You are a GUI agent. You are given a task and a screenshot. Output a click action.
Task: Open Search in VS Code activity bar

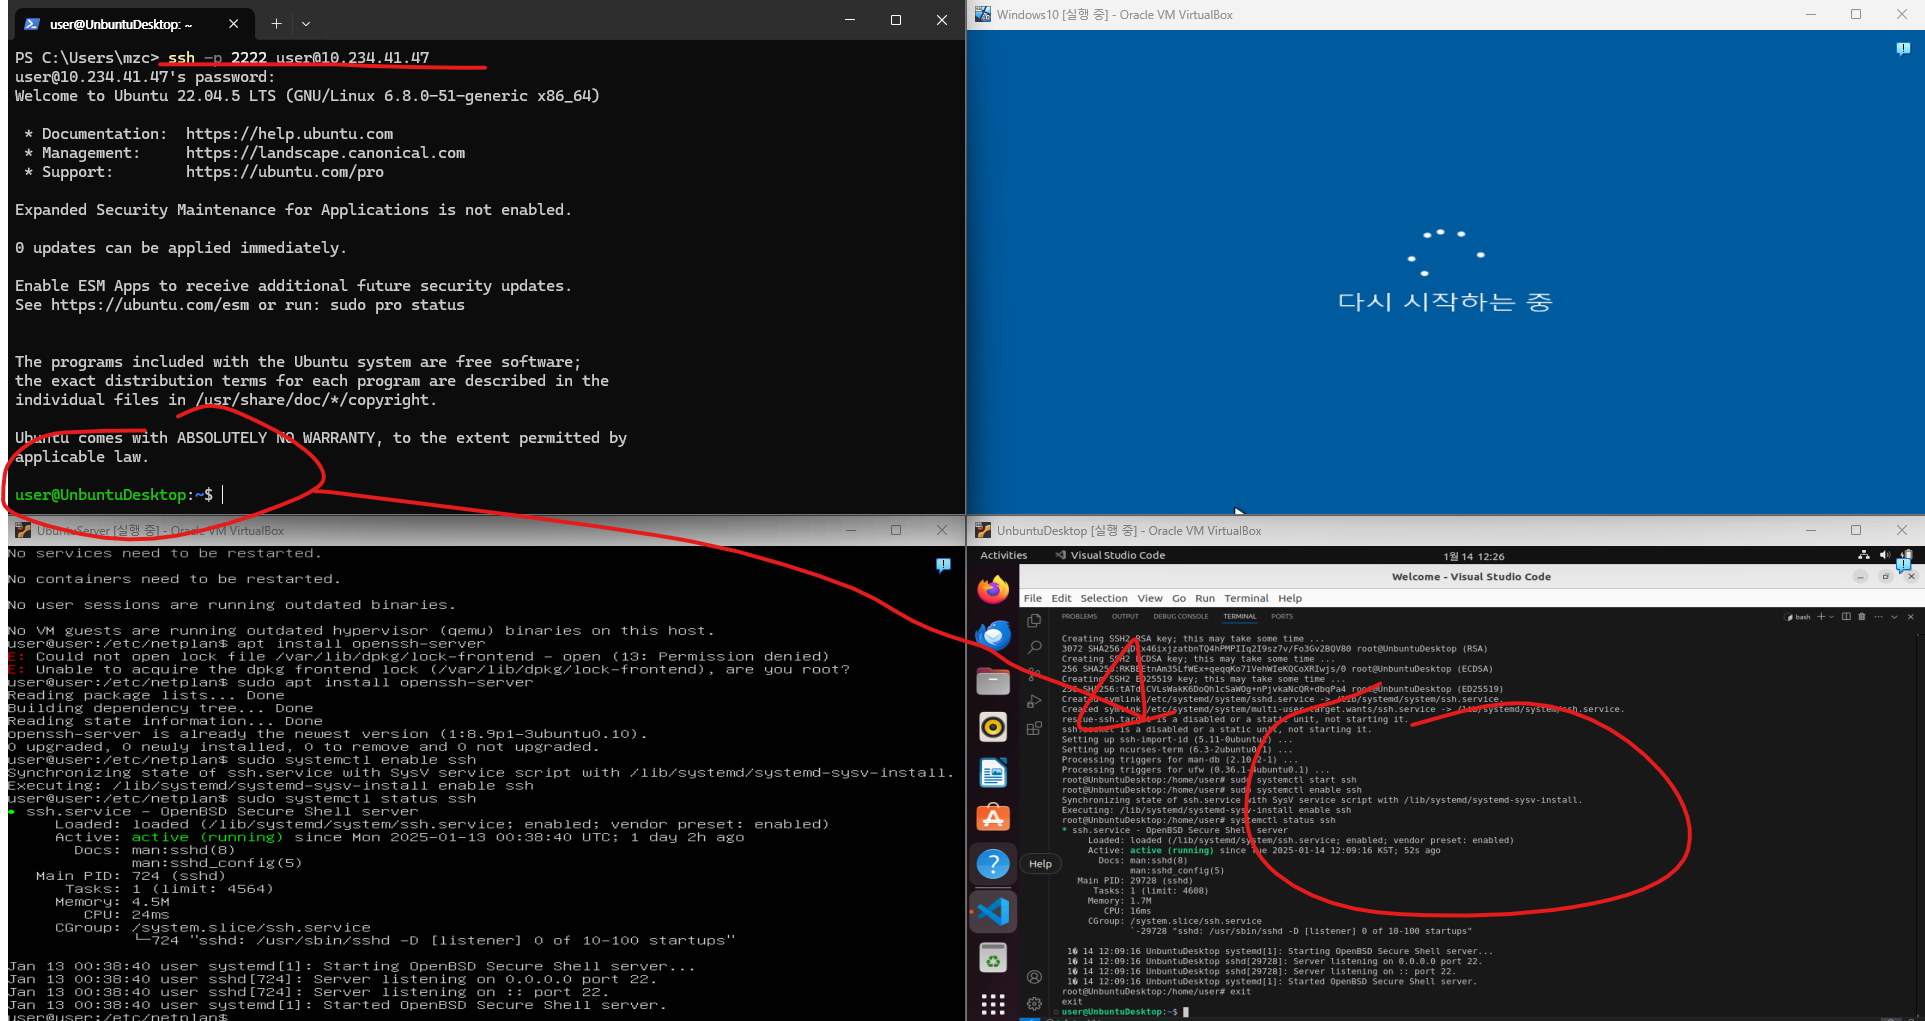pos(1034,648)
